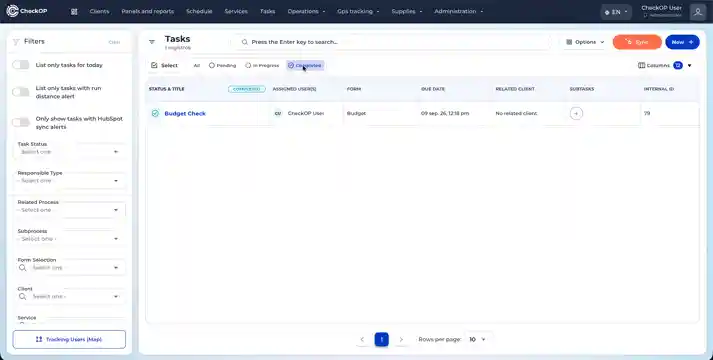
Task: Click the orange Sync button
Action: pyautogui.click(x=637, y=42)
